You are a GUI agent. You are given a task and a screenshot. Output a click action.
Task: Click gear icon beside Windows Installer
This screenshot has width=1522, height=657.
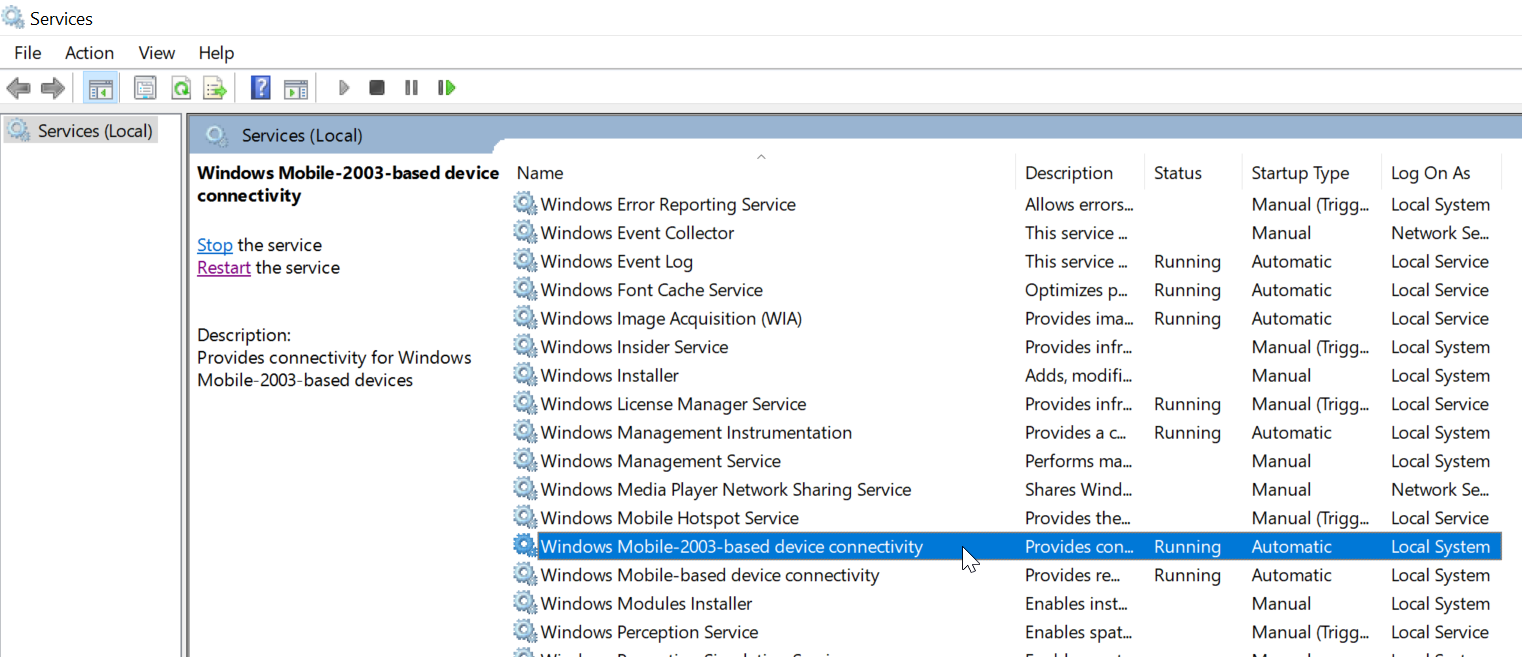pos(525,375)
